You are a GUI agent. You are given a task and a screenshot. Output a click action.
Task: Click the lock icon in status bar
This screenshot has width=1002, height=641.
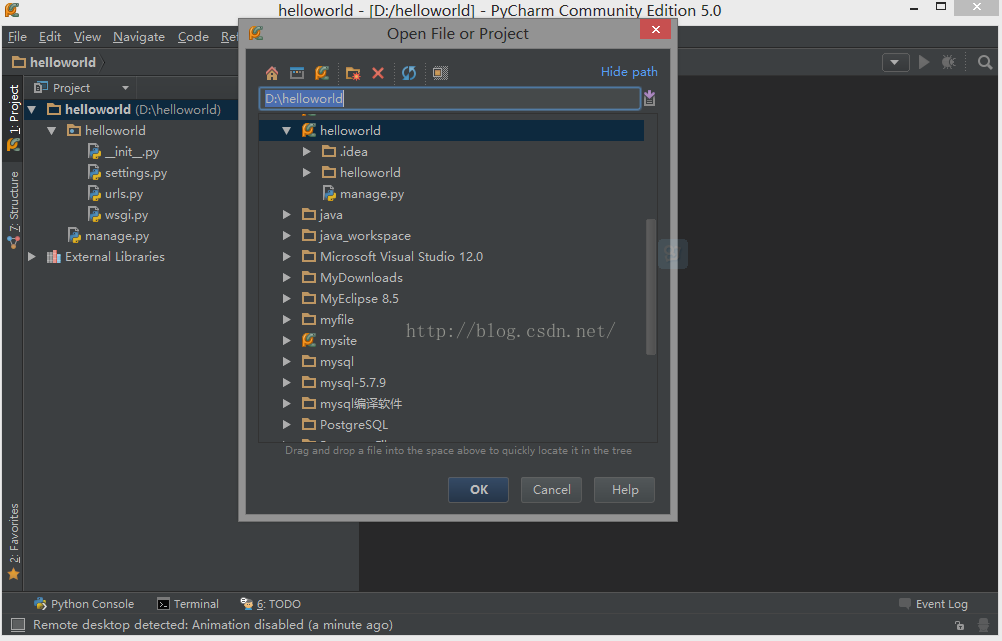[x=959, y=625]
